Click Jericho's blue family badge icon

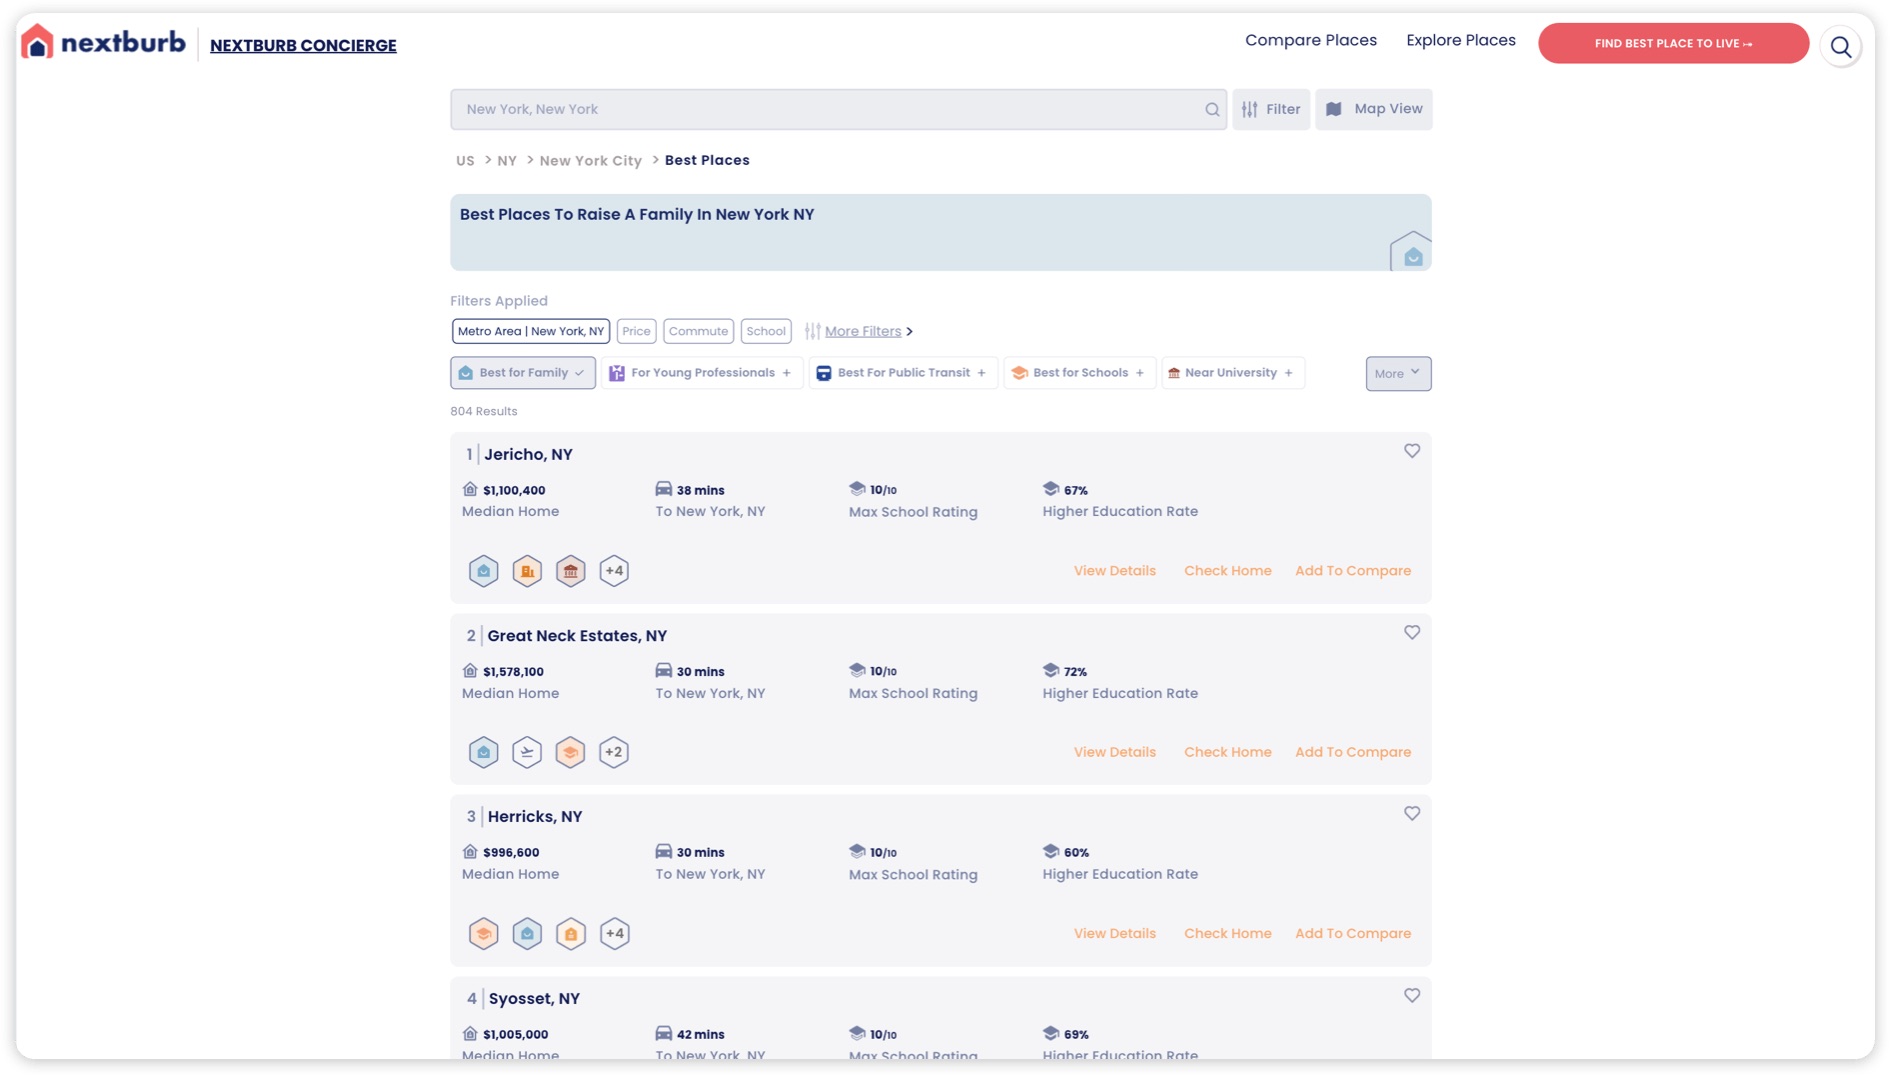pos(483,571)
